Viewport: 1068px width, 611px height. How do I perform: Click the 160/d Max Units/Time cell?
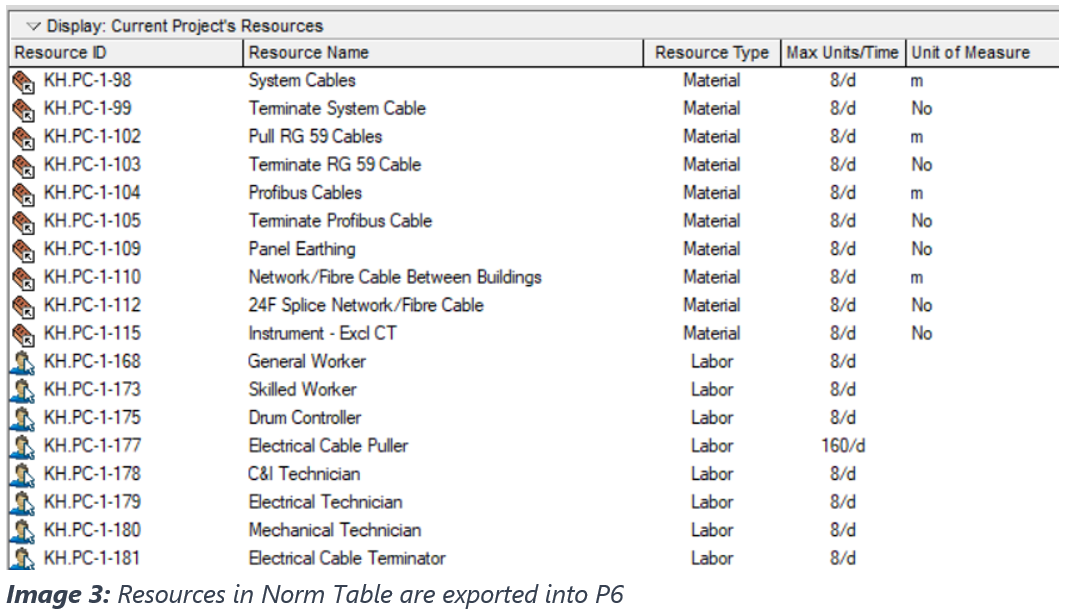pyautogui.click(x=842, y=446)
